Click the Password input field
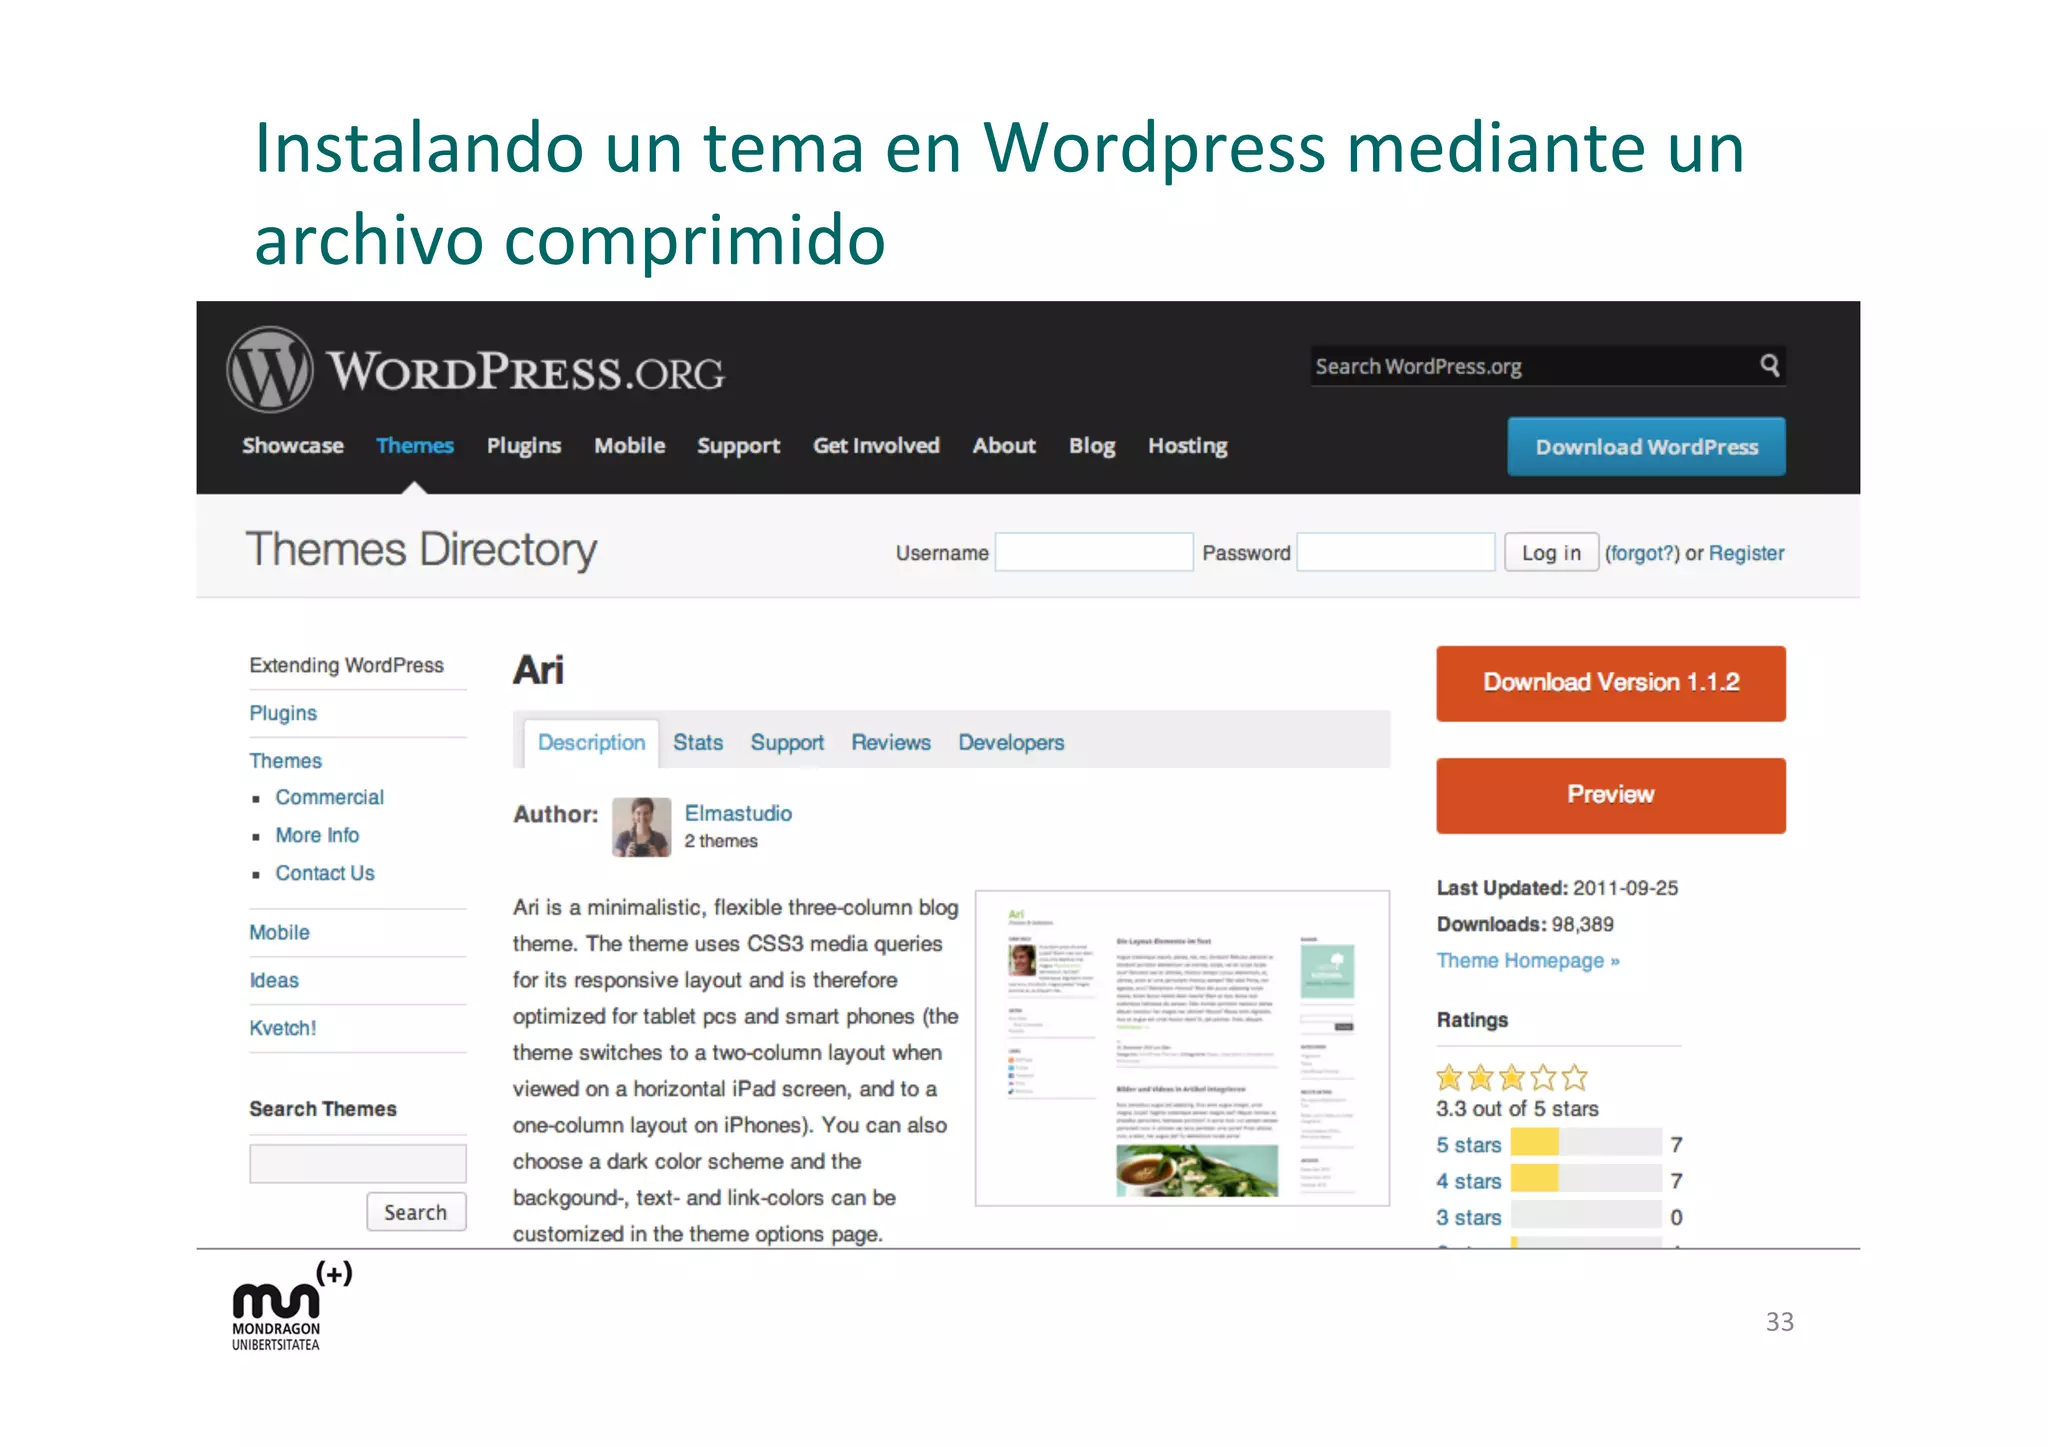 click(x=1395, y=552)
